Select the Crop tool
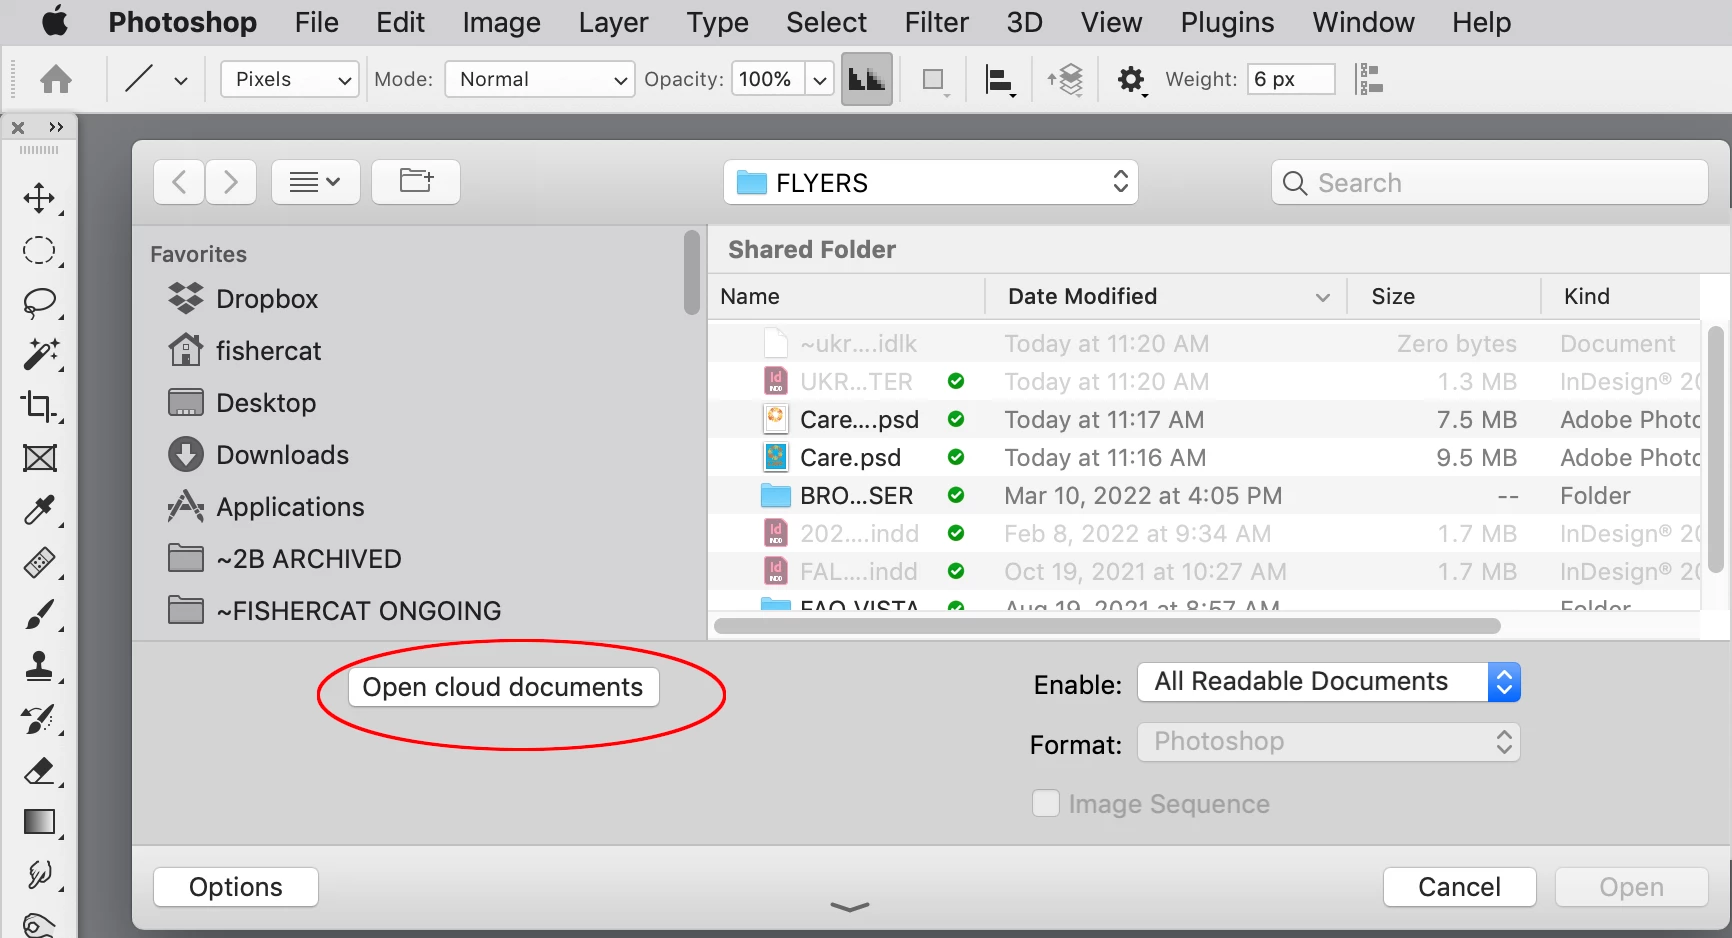This screenshot has height=938, width=1732. [x=40, y=406]
